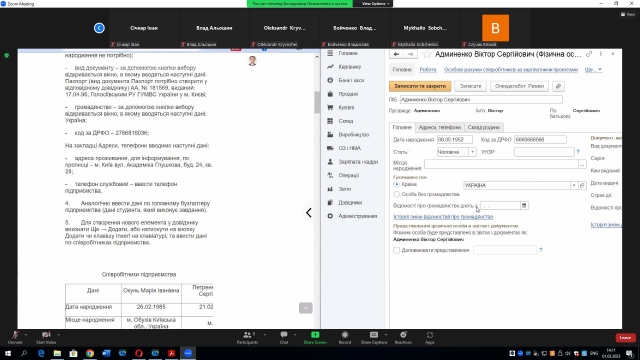640x360 pixels.
Task: Expand the arrow next to Show Captions
Action: 386,335
